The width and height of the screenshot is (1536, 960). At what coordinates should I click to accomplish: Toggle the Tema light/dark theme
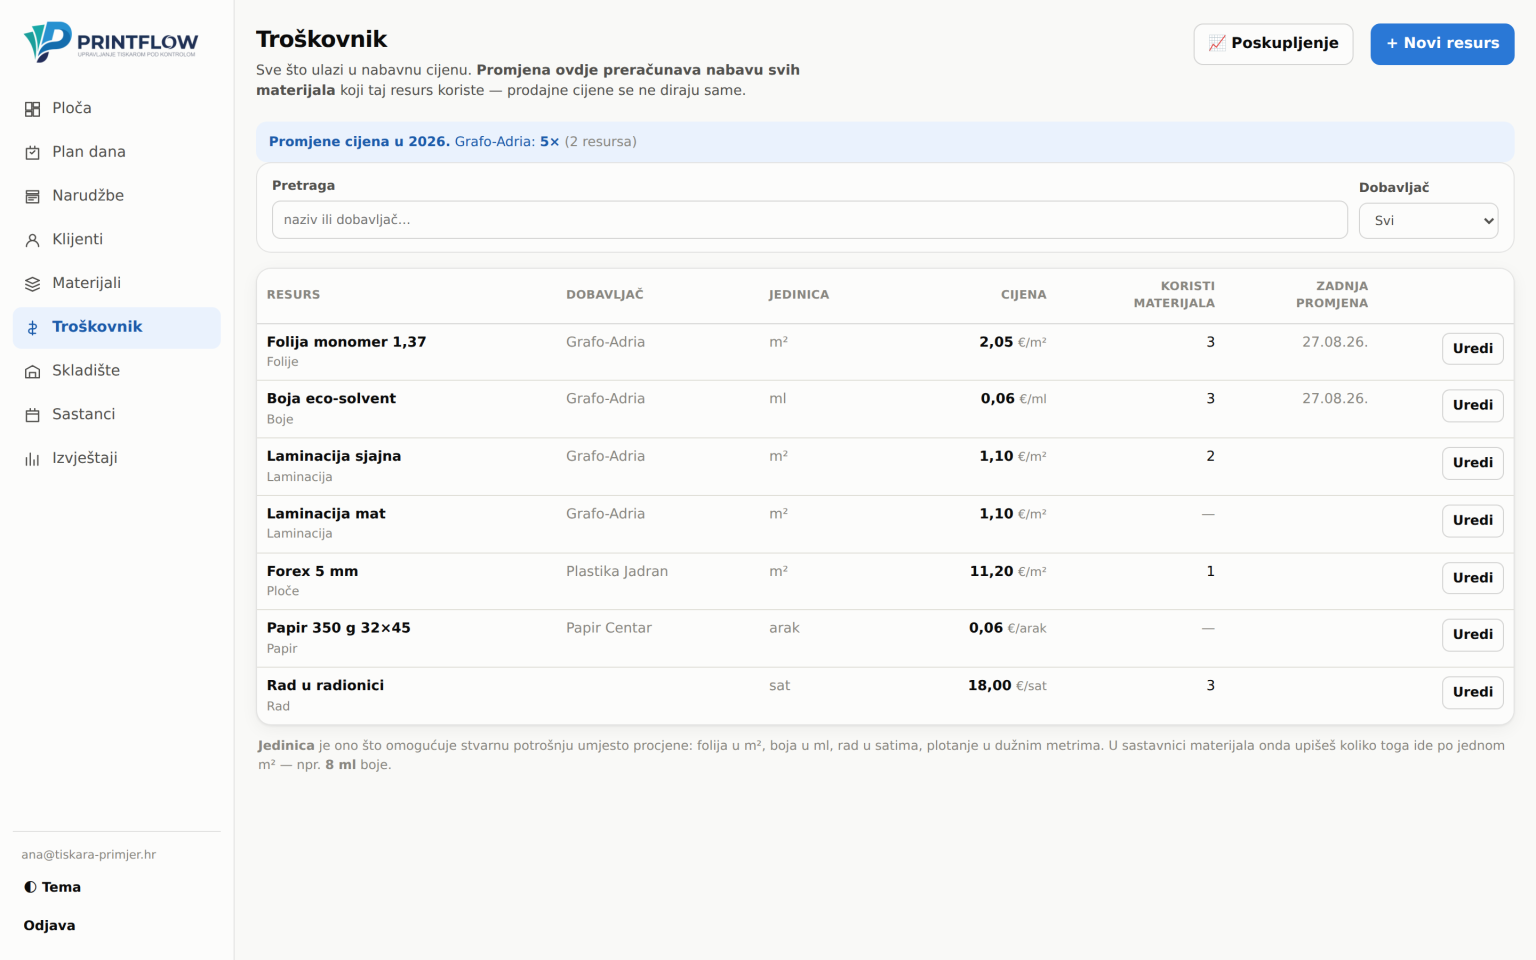click(52, 887)
